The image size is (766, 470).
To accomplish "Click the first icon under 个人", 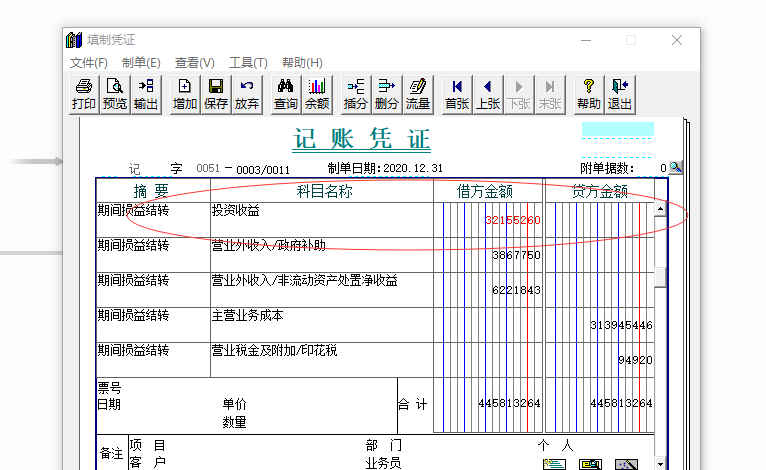I will click(x=554, y=464).
